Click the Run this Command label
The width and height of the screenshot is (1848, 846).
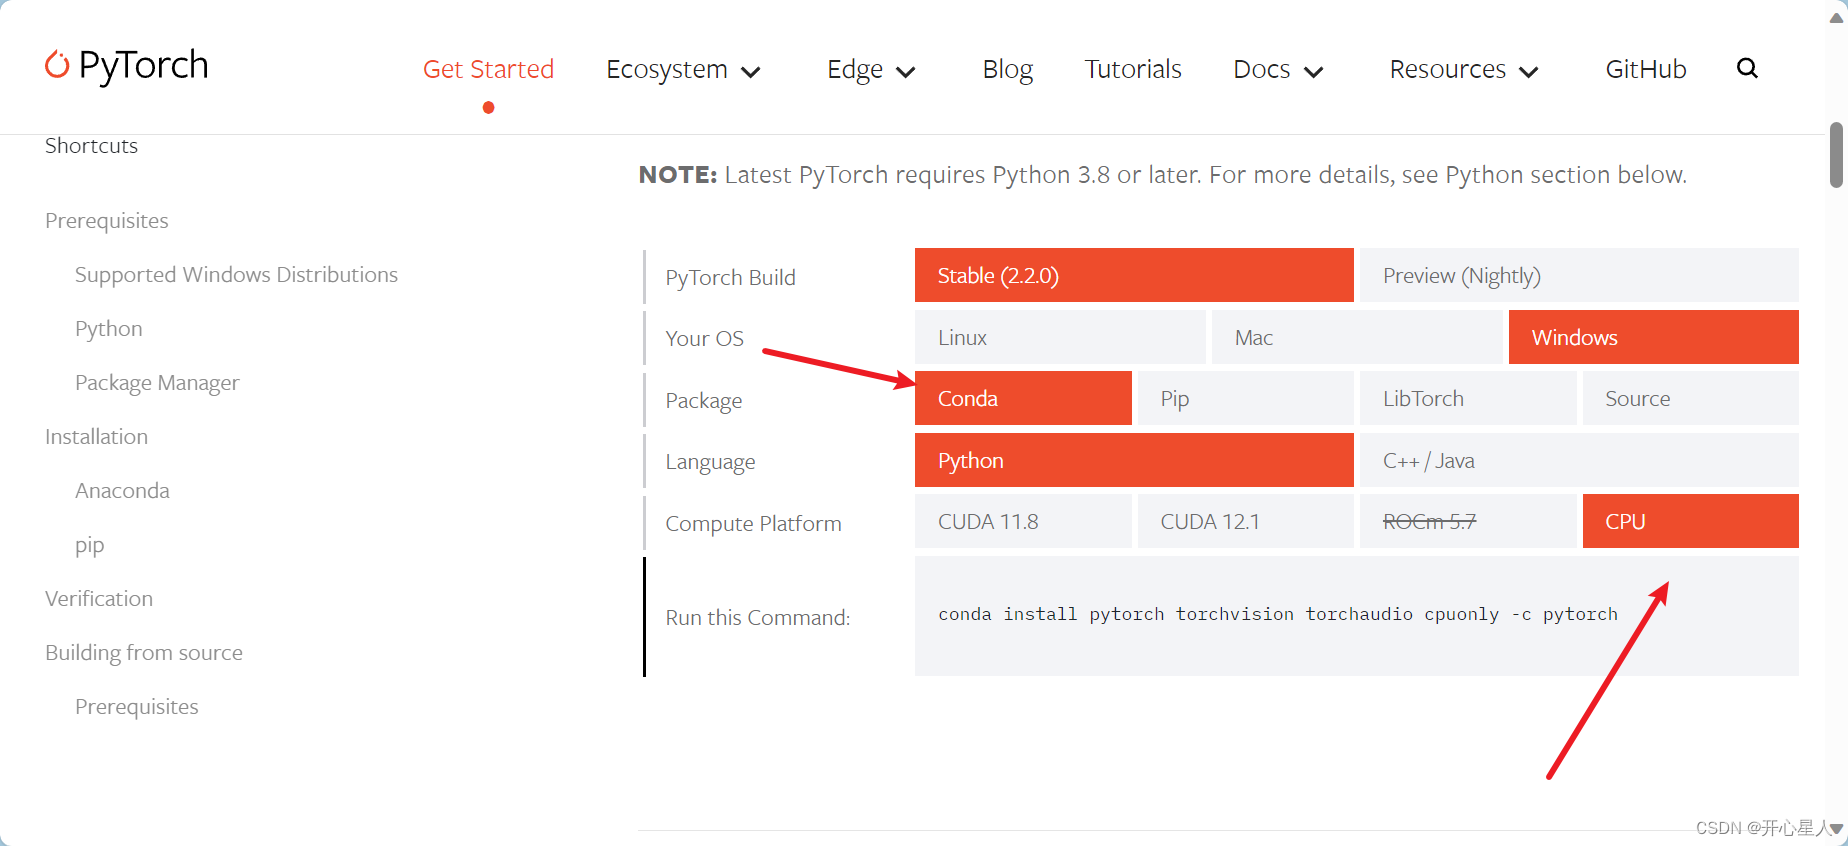pyautogui.click(x=758, y=617)
